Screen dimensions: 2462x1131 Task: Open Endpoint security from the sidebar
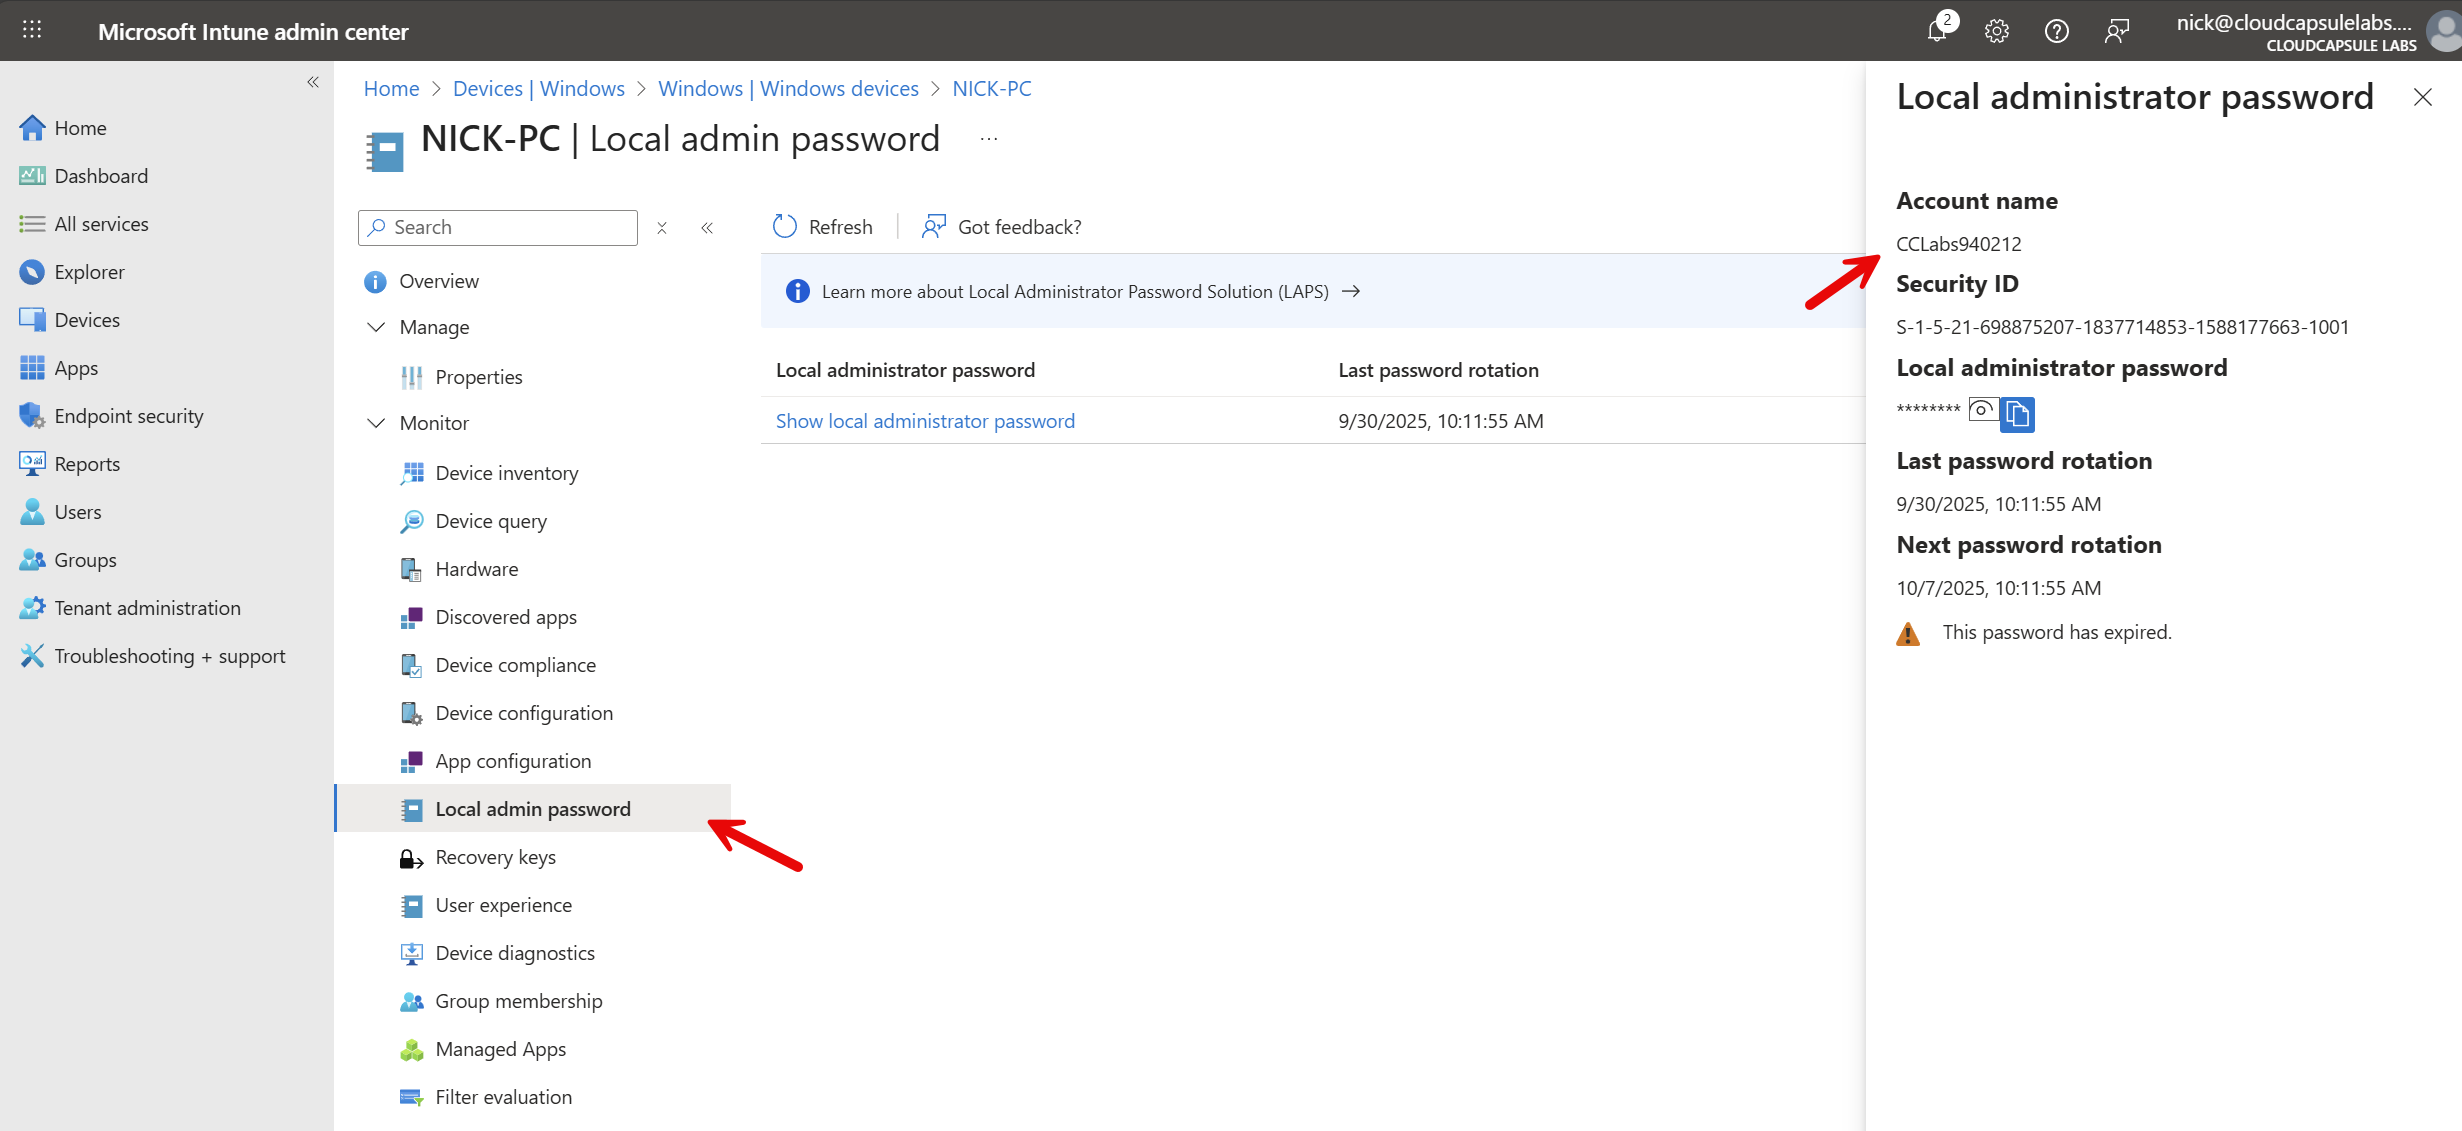[129, 415]
